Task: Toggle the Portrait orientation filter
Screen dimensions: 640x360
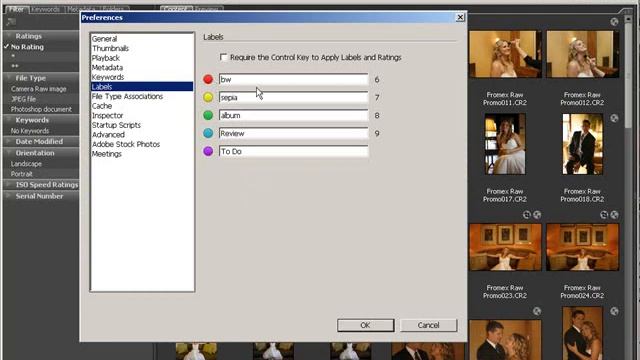Action: [x=22, y=174]
